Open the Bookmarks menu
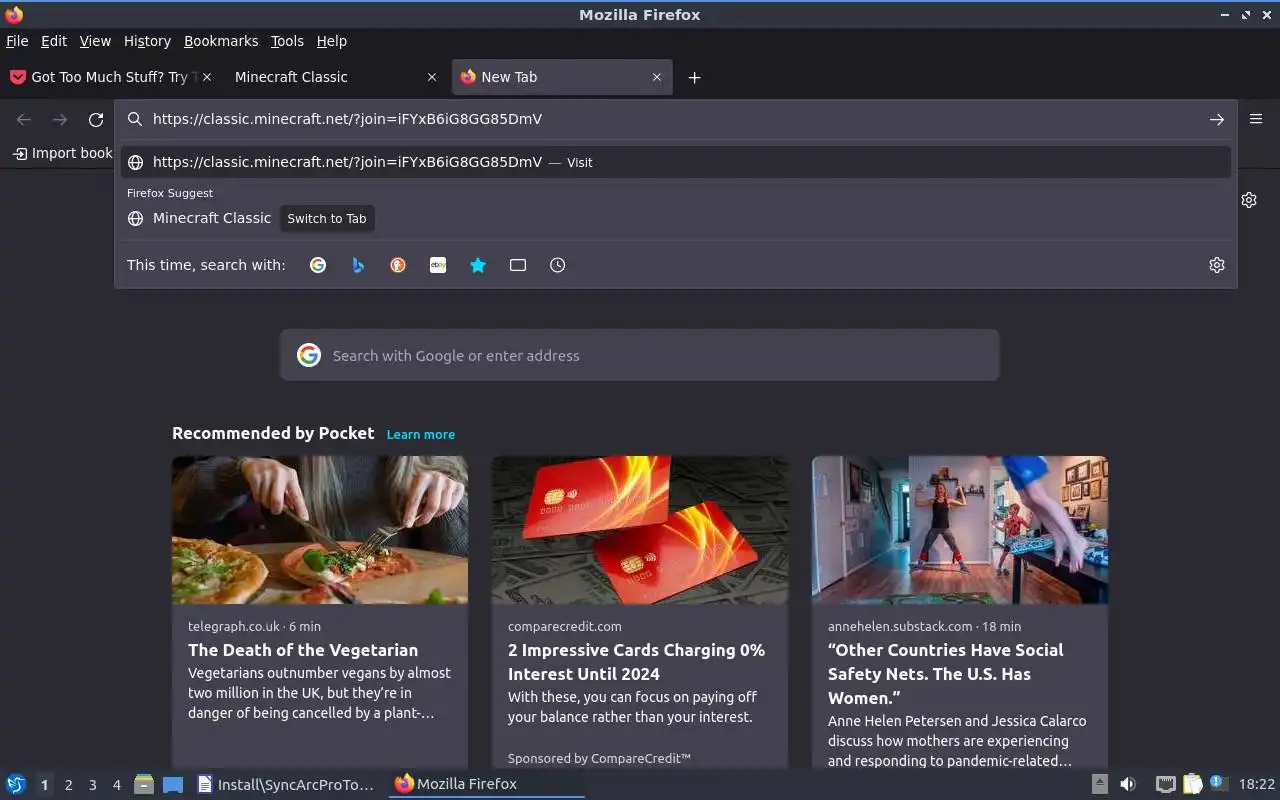This screenshot has height=800, width=1280. point(221,41)
